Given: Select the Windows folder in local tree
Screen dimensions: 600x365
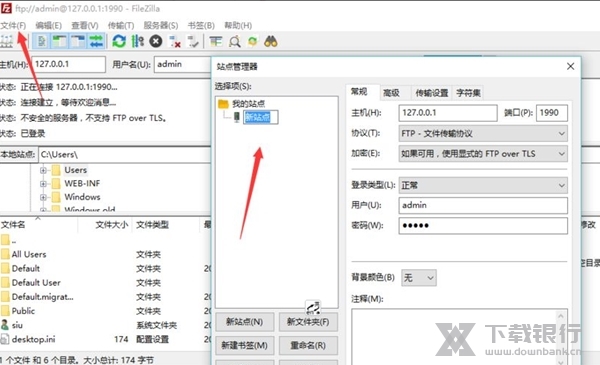Looking at the screenshot, I should pos(82,197).
